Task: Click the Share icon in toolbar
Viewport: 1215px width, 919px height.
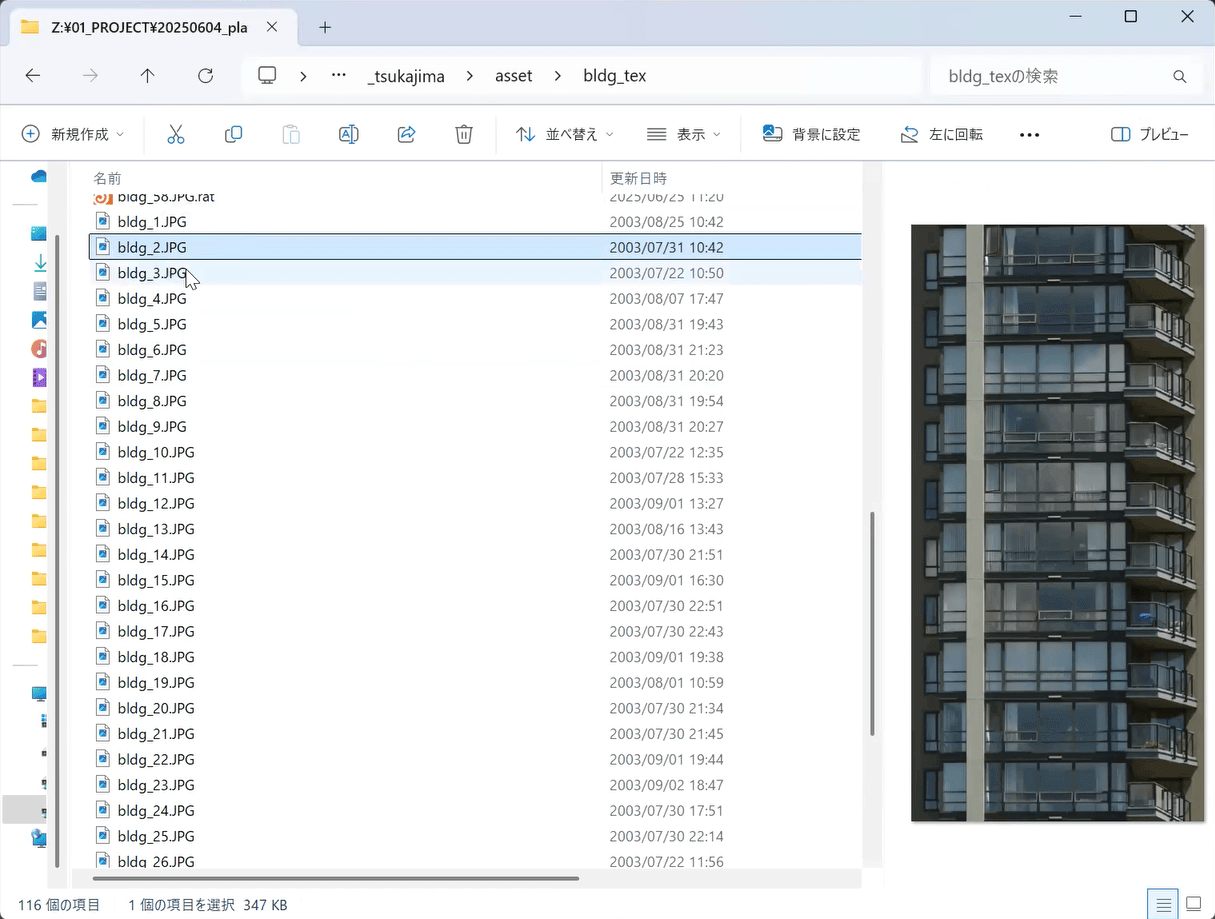Action: coord(406,134)
